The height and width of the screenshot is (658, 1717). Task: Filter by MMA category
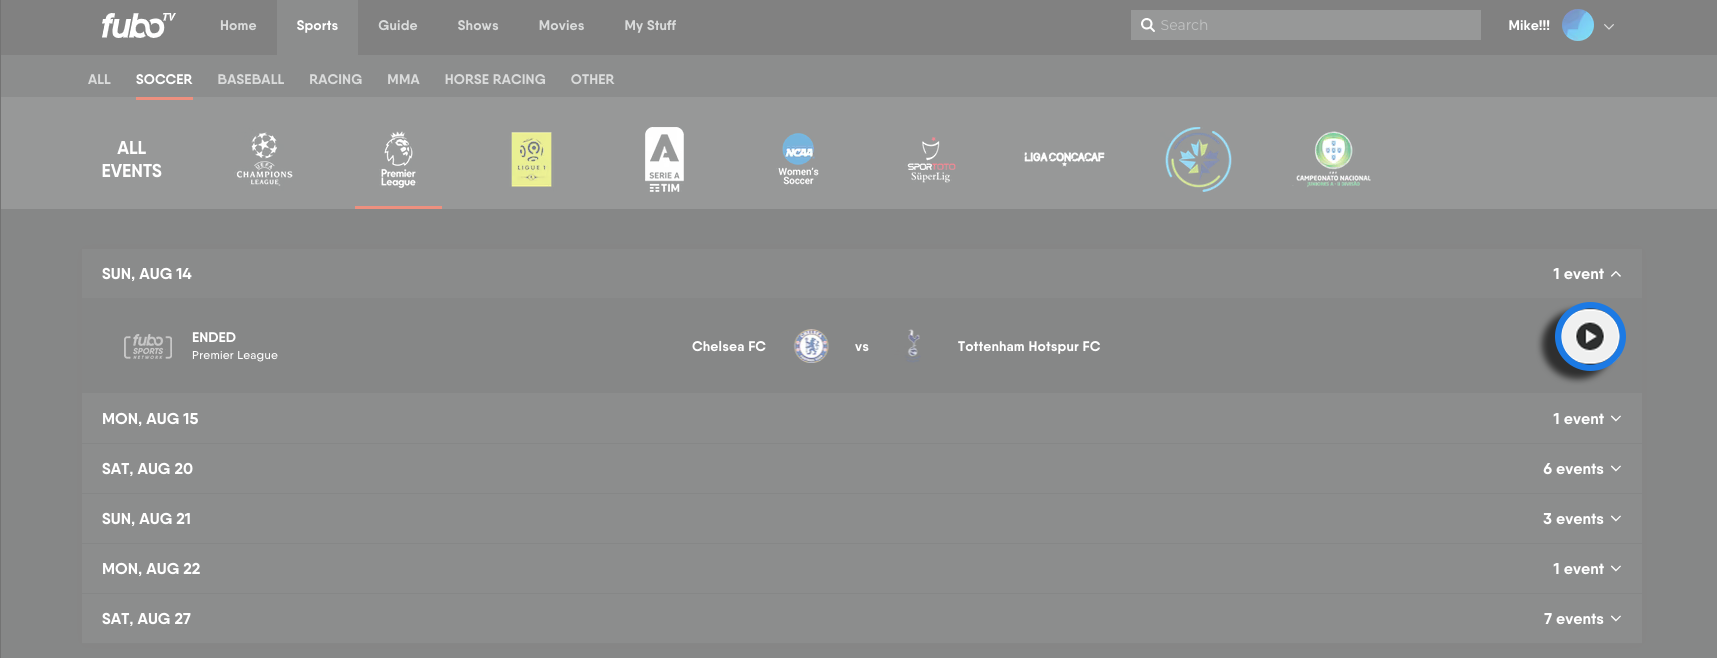pos(403,79)
